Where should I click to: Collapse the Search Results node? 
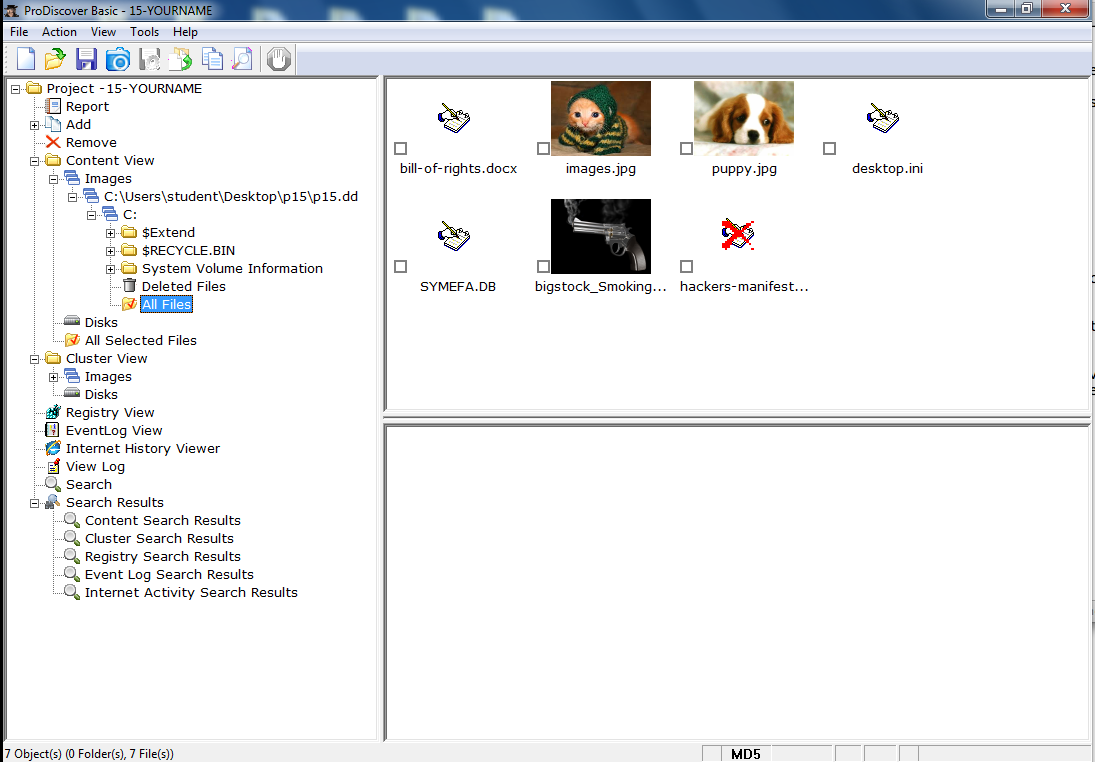coord(34,504)
